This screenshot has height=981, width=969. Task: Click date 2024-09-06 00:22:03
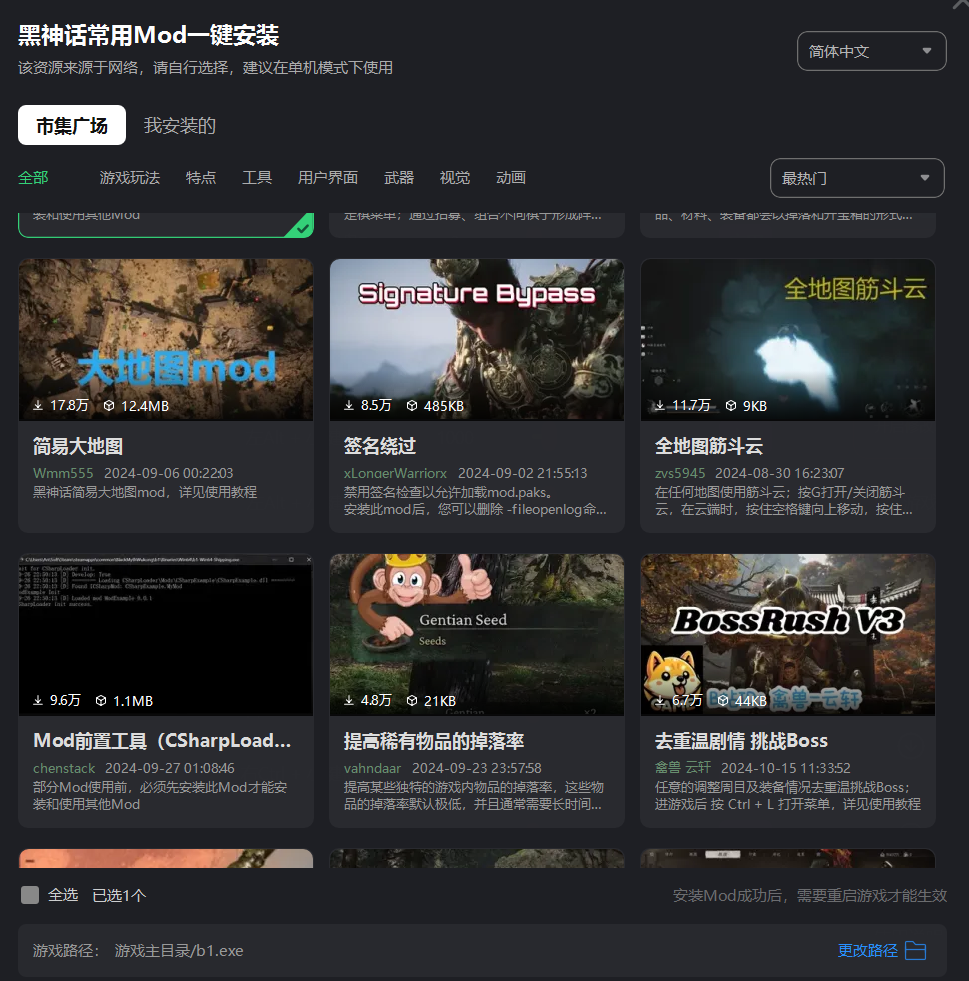pos(168,473)
